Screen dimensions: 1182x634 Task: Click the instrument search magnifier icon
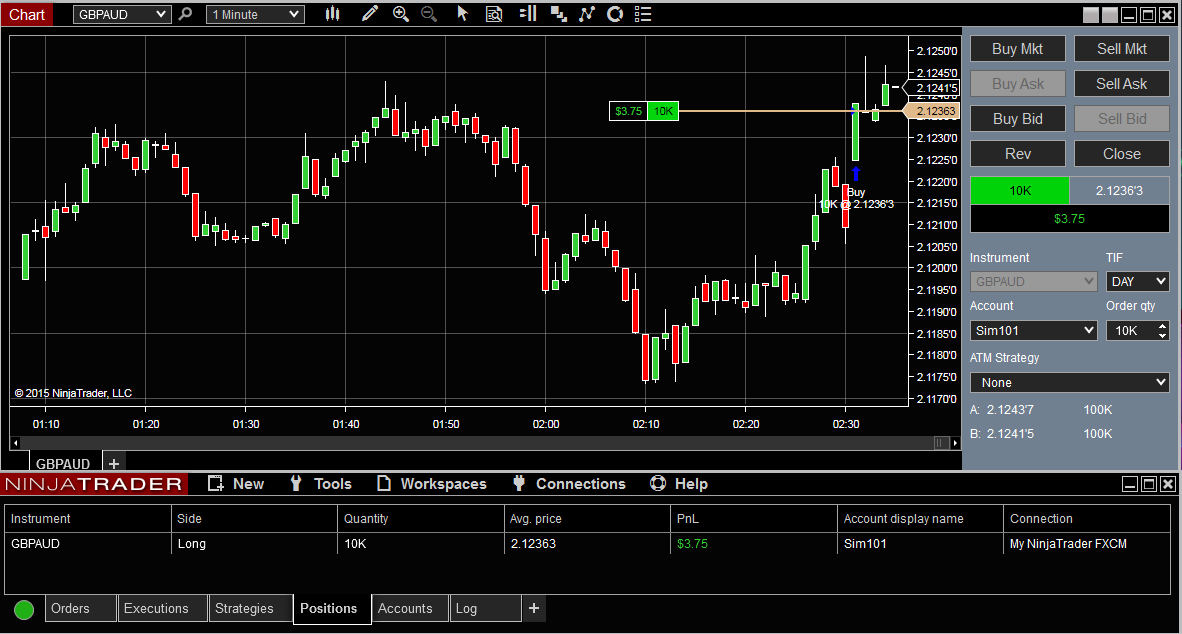(x=185, y=14)
